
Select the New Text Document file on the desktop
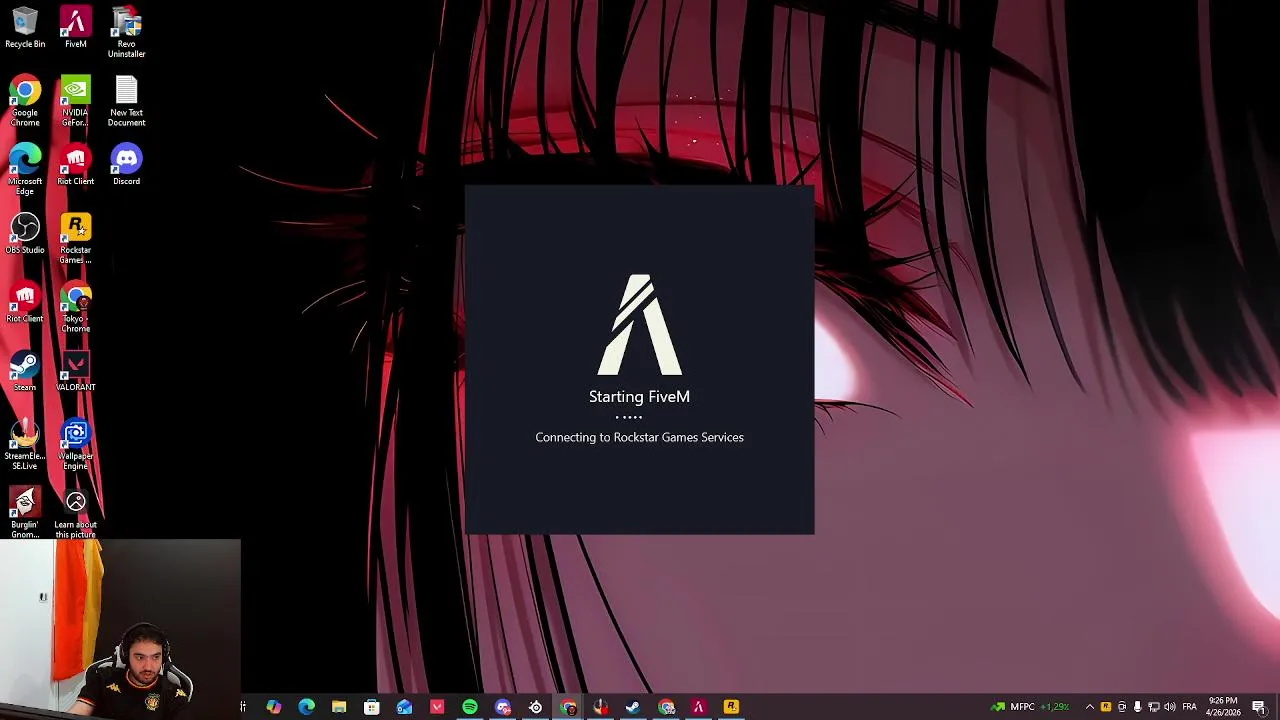[x=126, y=102]
